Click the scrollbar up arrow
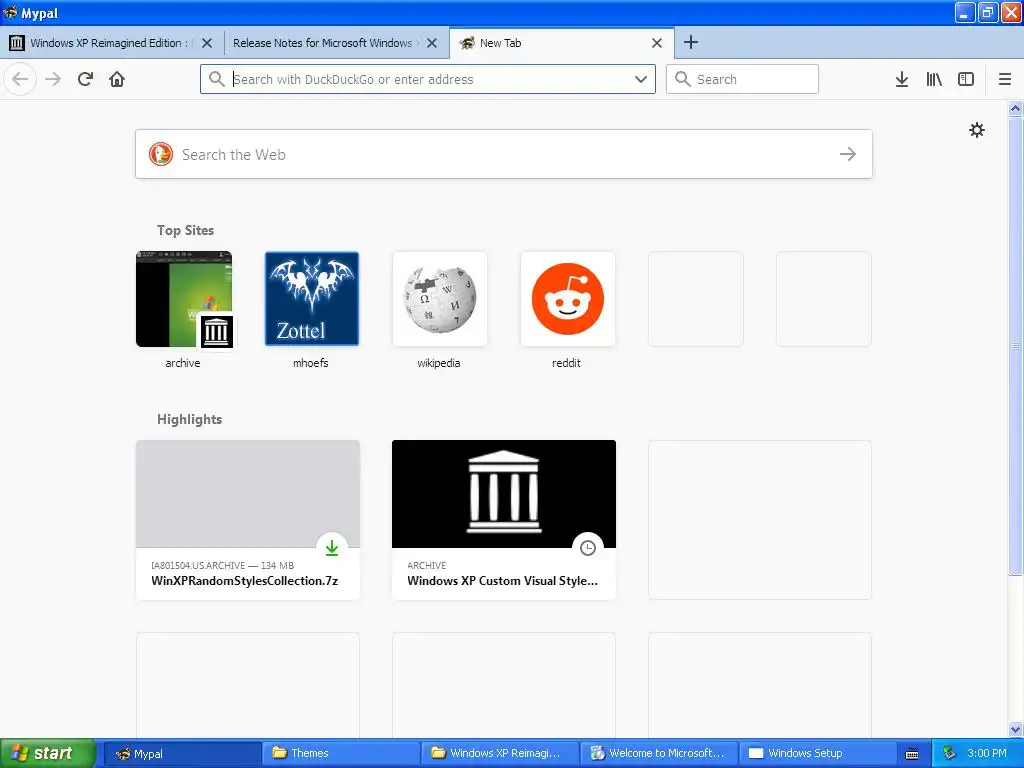 tap(1015, 108)
